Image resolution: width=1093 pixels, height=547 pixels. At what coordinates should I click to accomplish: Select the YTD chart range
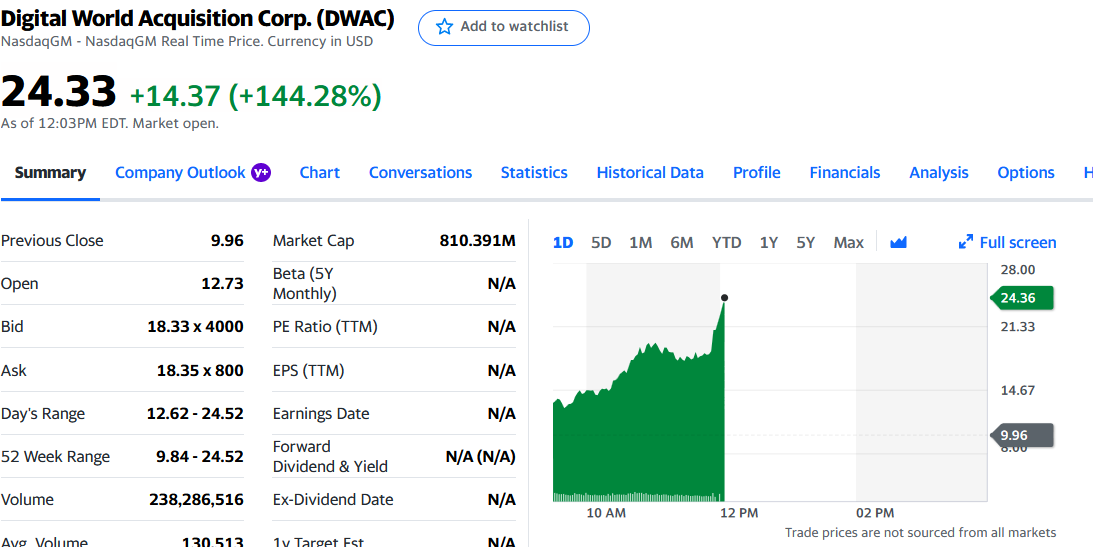726,242
